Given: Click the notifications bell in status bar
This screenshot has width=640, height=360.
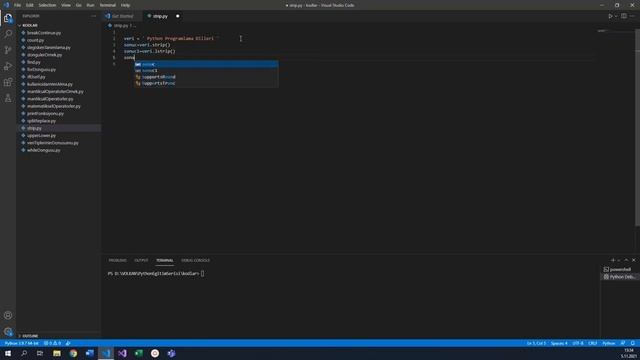Looking at the screenshot, I should 633,343.
